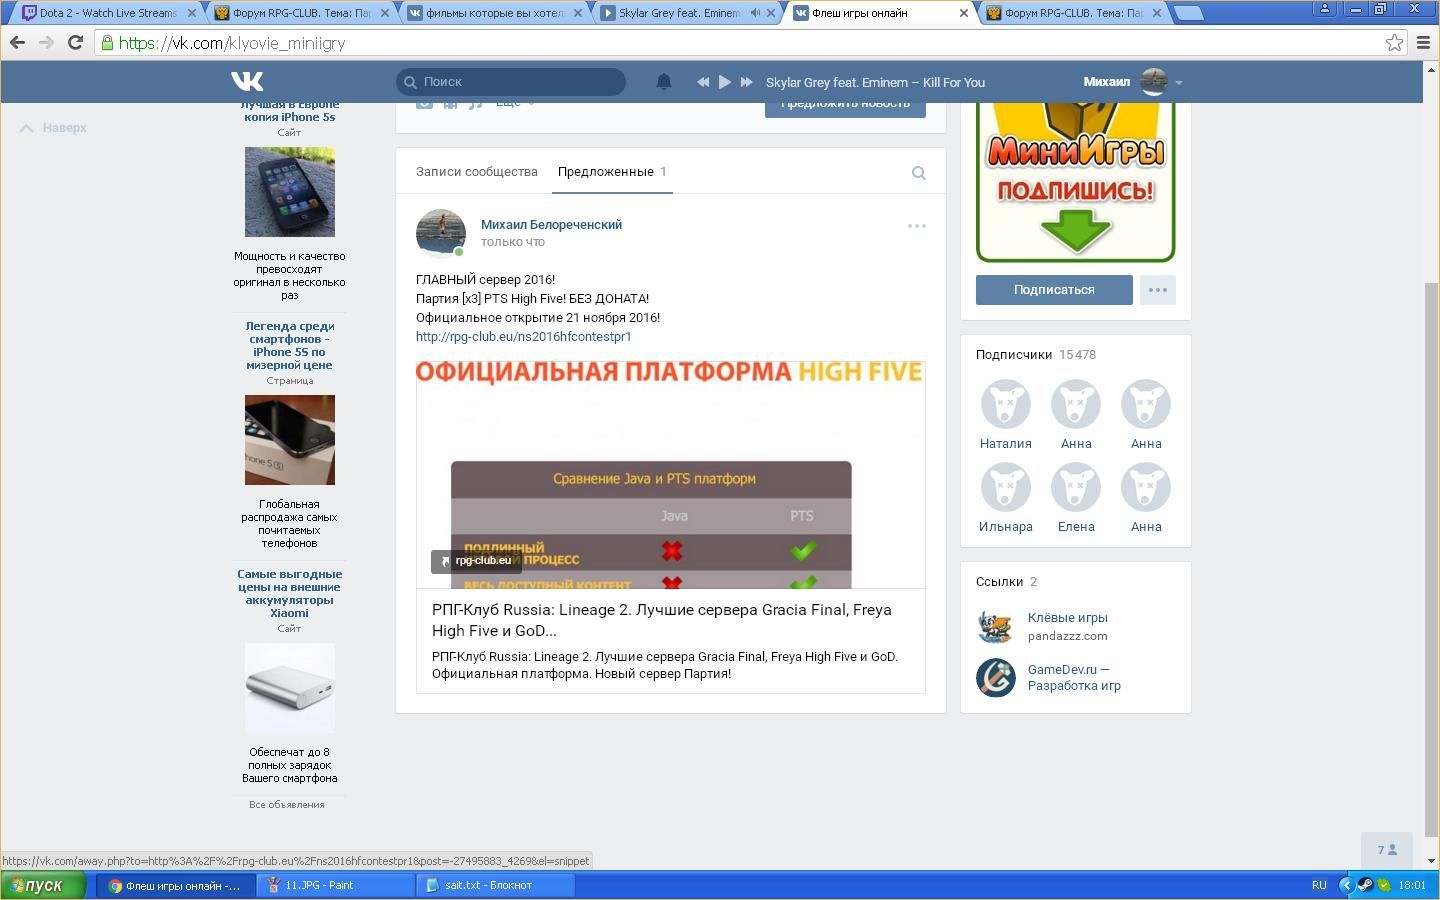Skip to the previous track
Screen dimensions: 1440x900
(x=703, y=82)
